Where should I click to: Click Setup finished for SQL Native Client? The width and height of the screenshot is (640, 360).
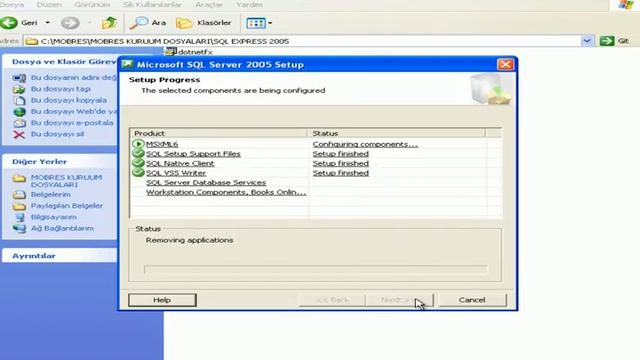tap(340, 163)
